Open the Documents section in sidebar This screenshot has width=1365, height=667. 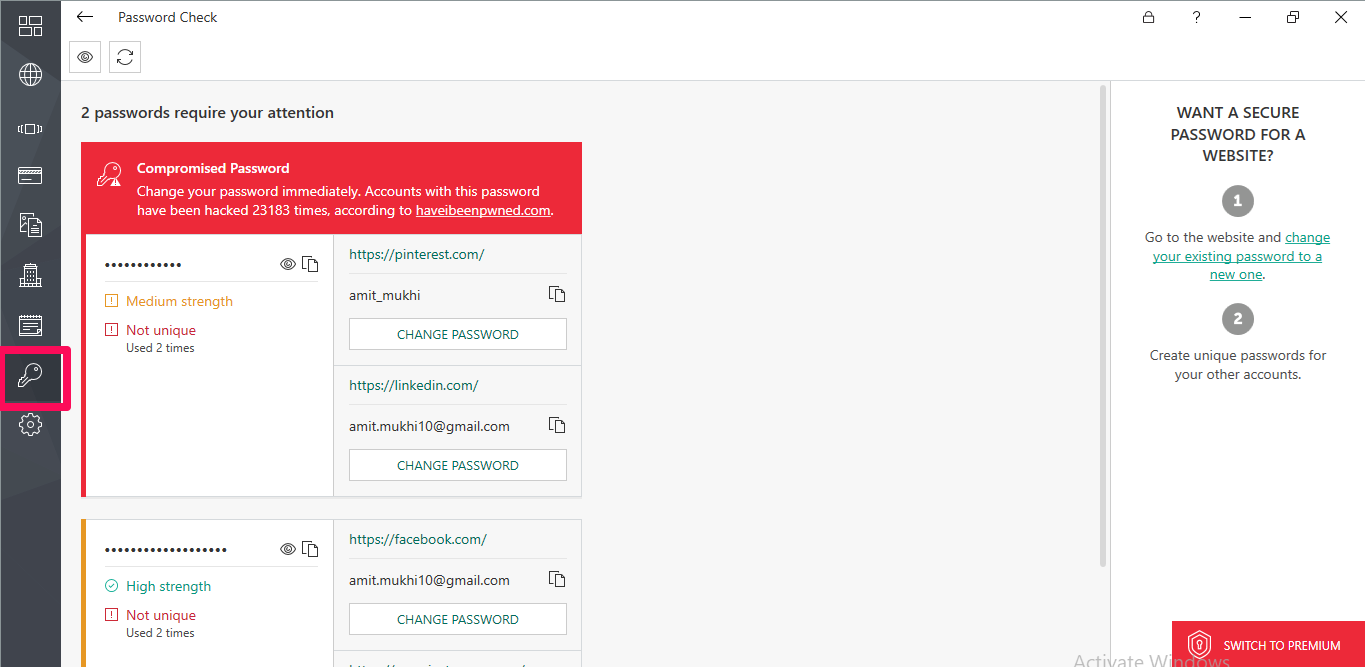coord(30,224)
